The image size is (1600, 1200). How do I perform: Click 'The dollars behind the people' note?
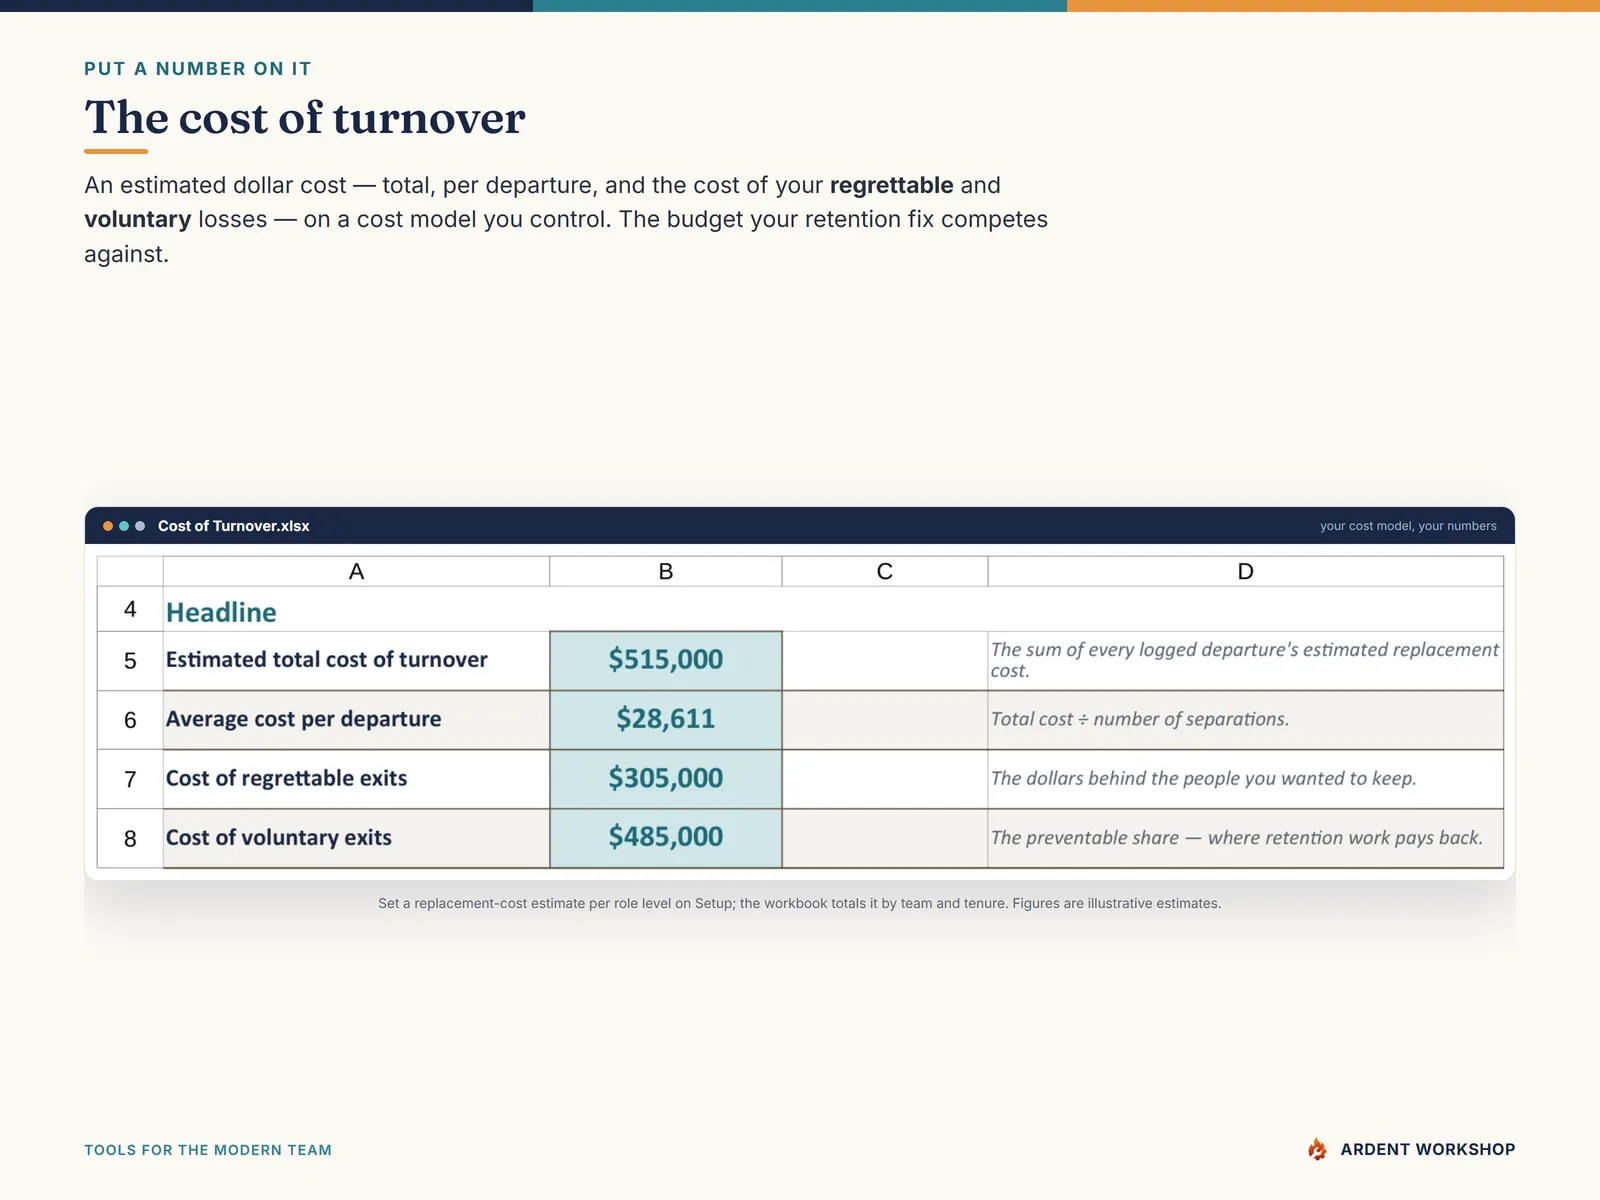pos(1246,779)
